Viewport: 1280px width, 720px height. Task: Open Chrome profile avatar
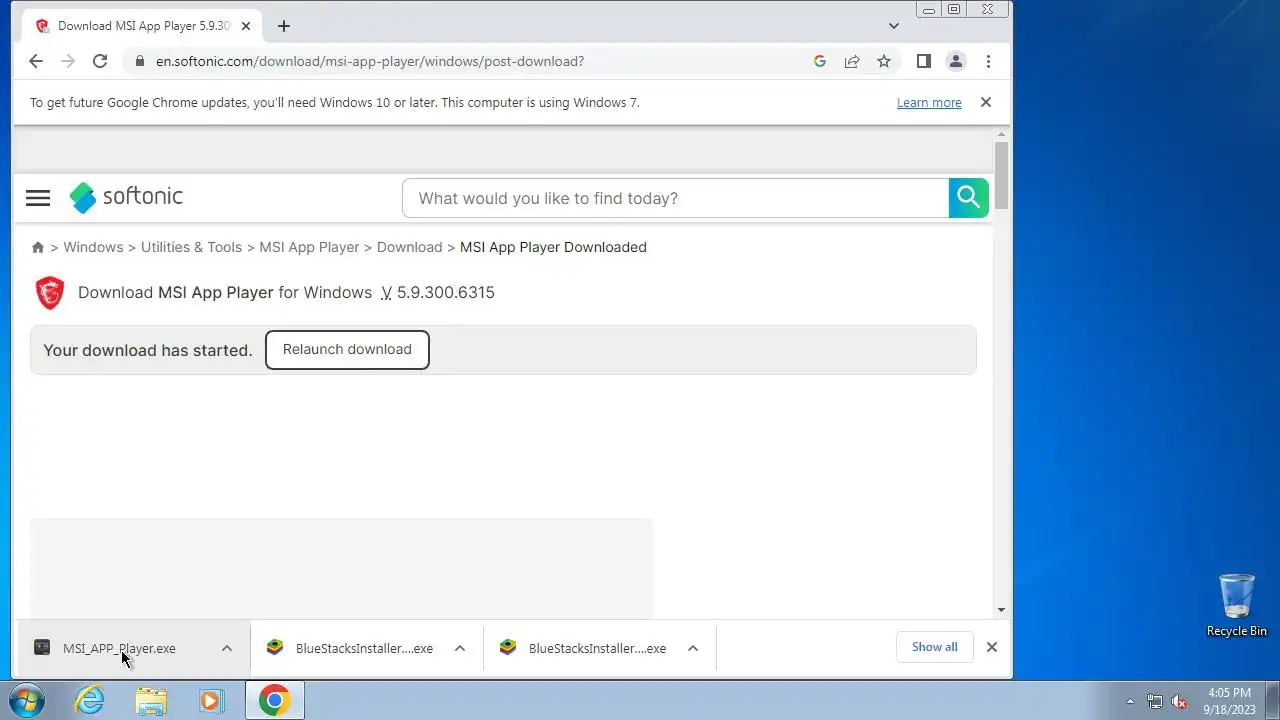point(956,61)
